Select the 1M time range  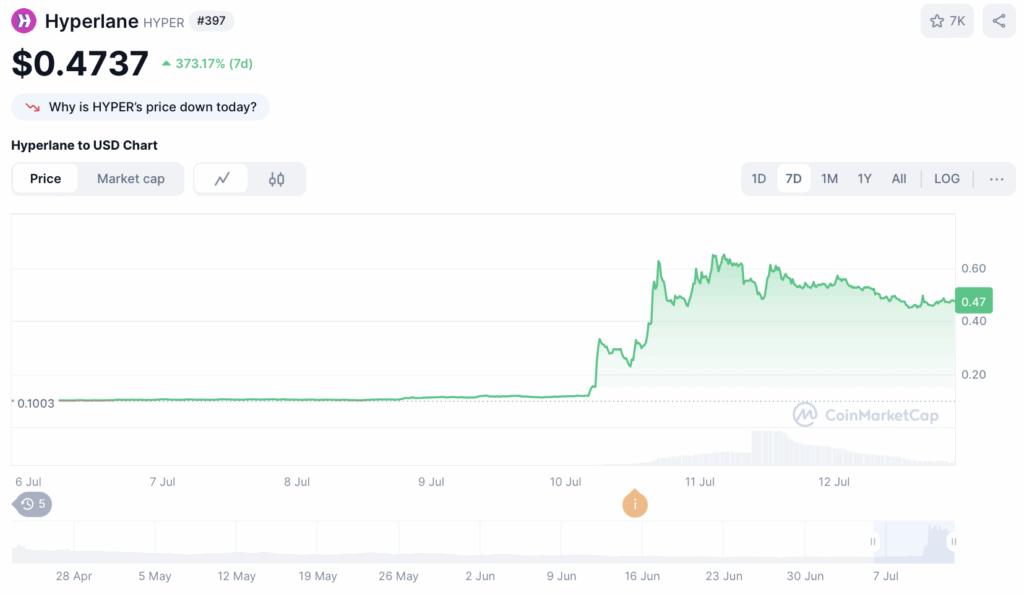[x=829, y=179]
